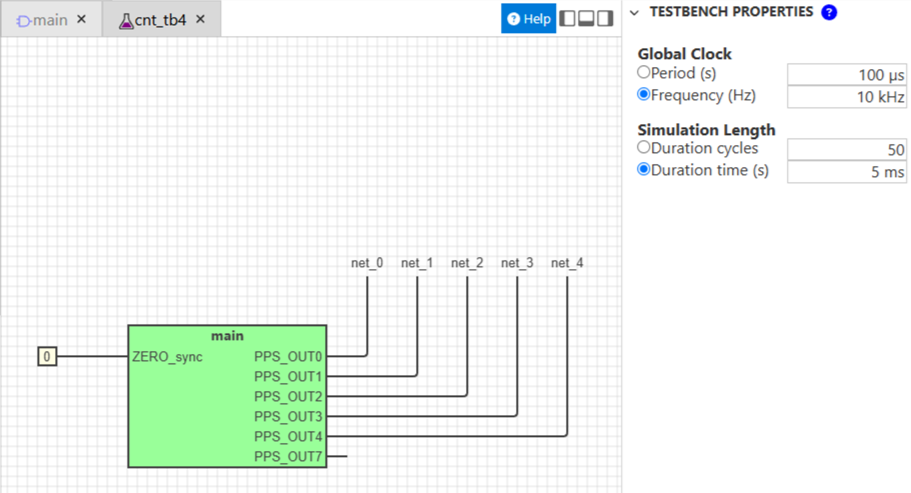This screenshot has height=493, width=911.
Task: Edit the 10 kHz frequency field
Action: pyautogui.click(x=847, y=97)
